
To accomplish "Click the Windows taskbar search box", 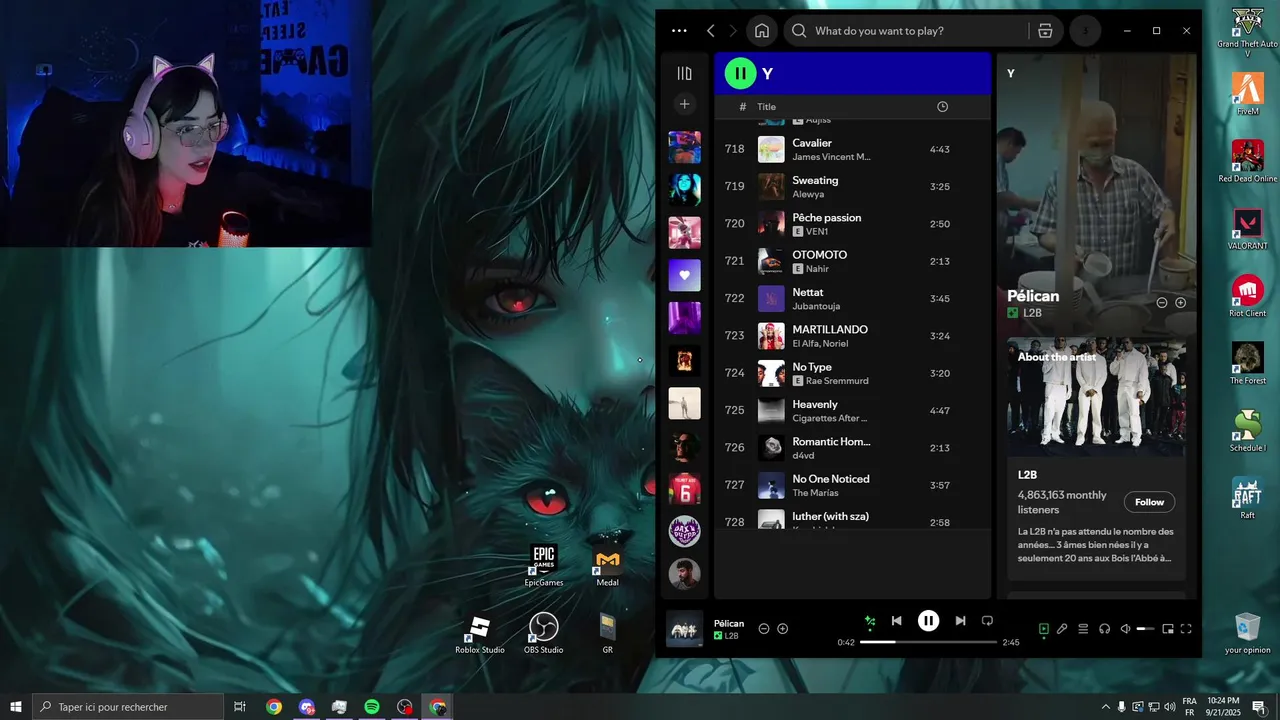I will click(x=128, y=707).
